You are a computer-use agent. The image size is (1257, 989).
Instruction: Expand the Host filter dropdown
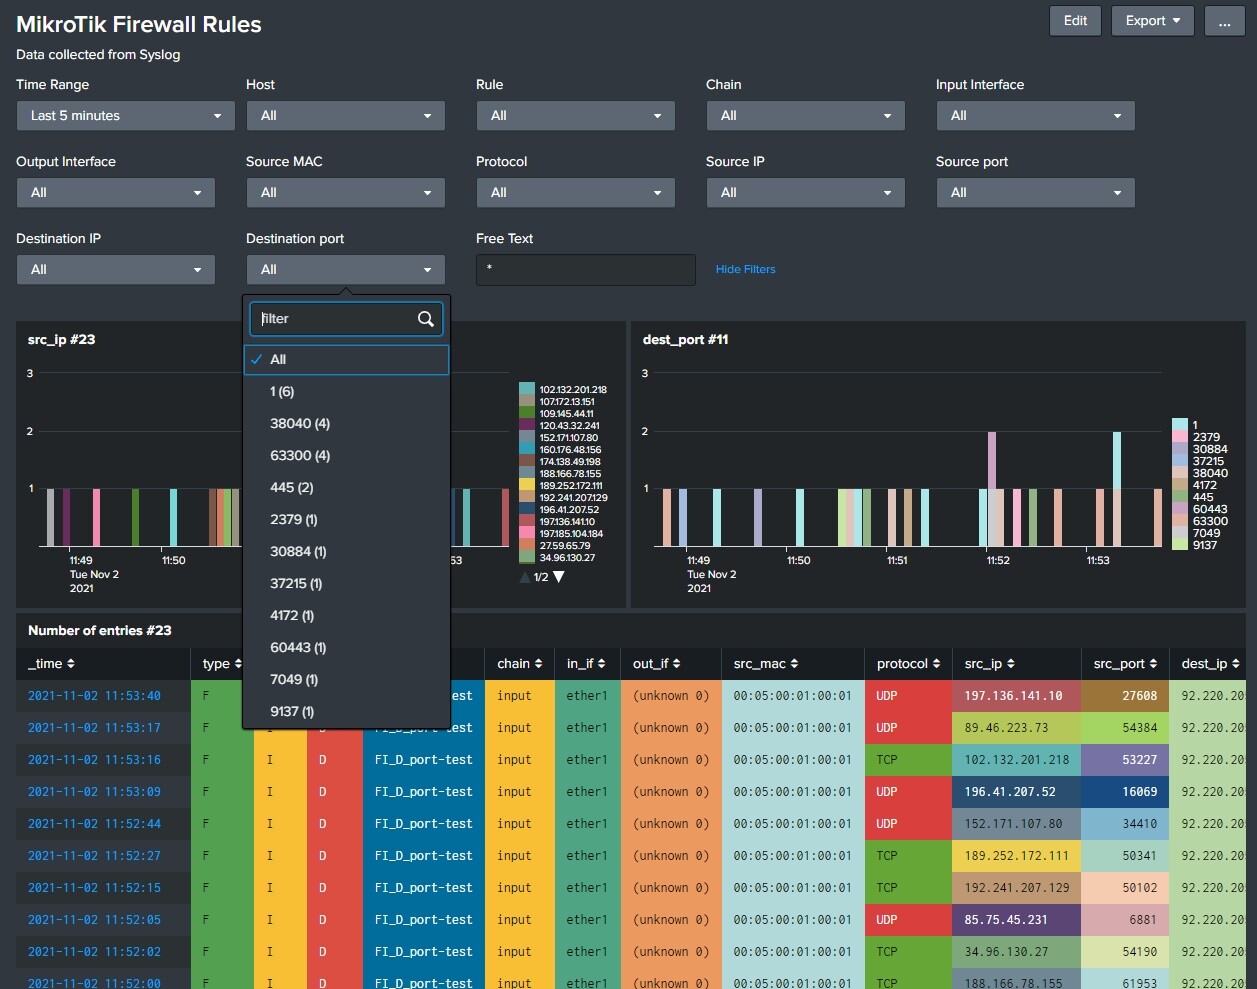346,116
